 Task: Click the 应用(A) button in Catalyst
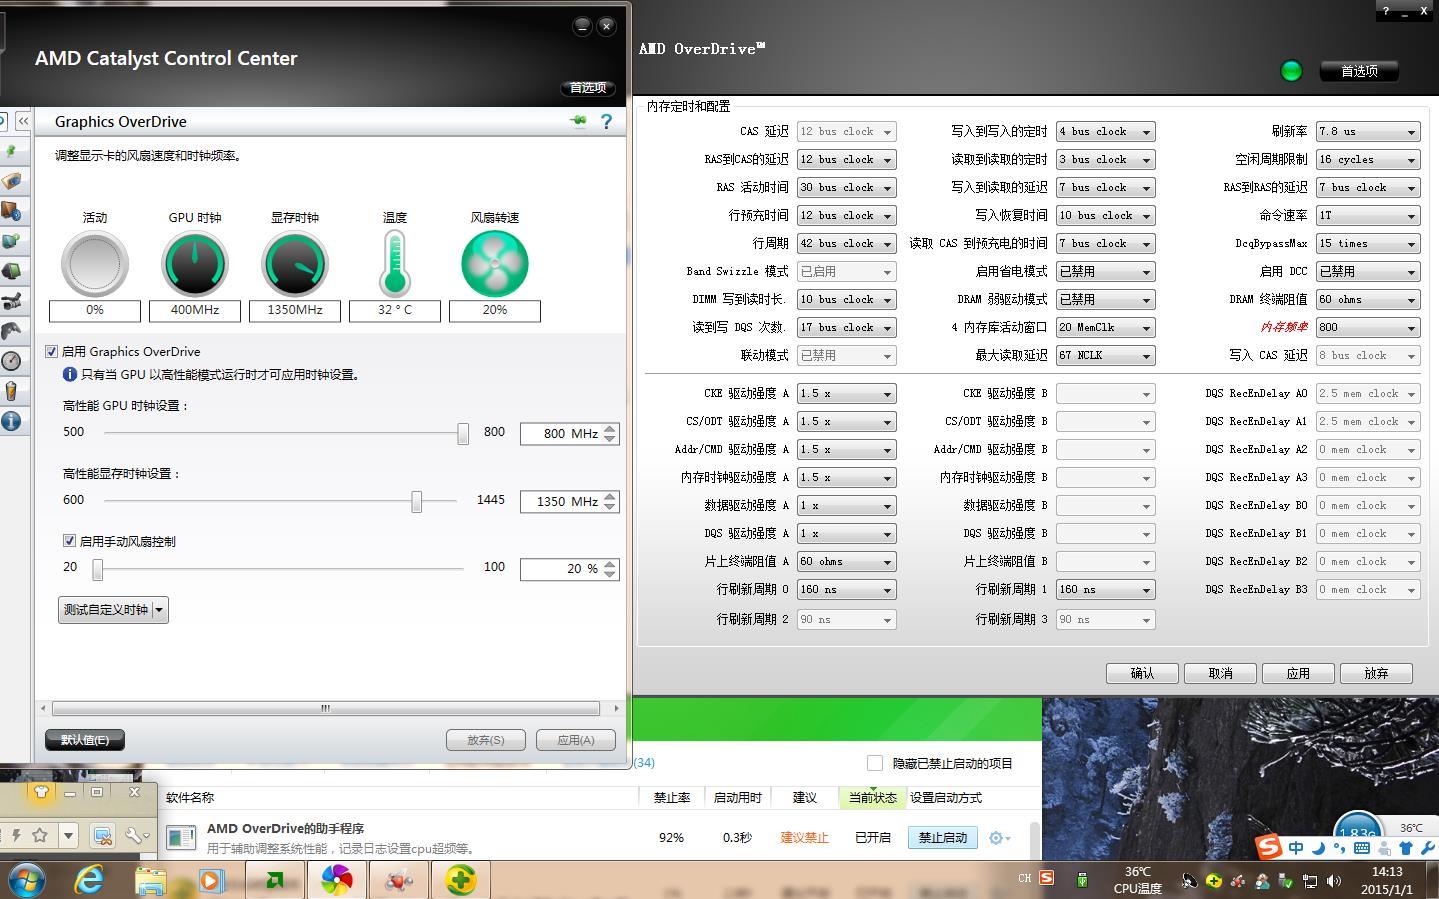(x=575, y=740)
